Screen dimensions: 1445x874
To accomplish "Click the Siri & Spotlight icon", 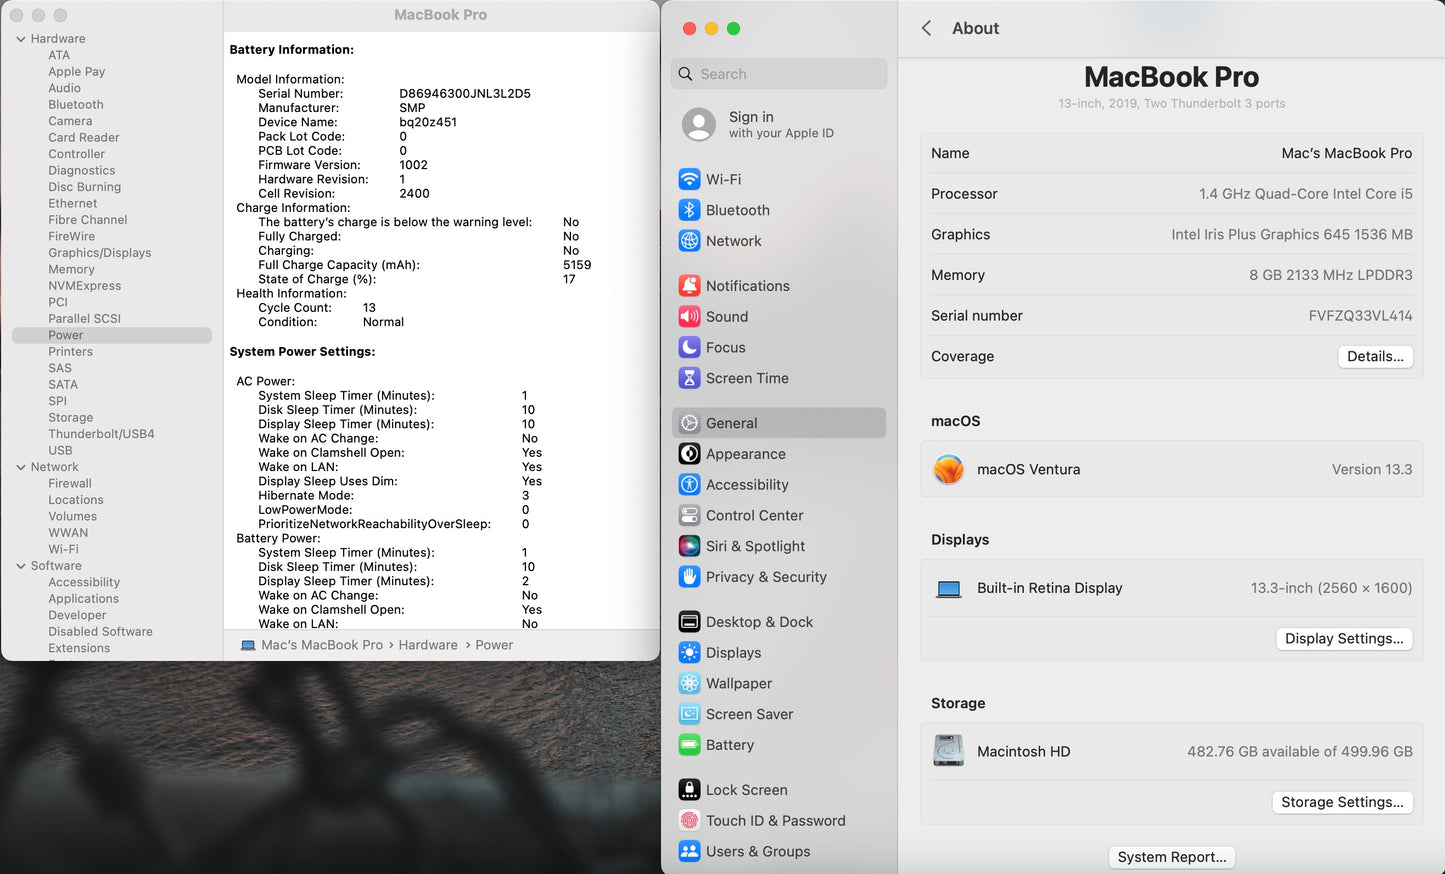I will (x=689, y=546).
